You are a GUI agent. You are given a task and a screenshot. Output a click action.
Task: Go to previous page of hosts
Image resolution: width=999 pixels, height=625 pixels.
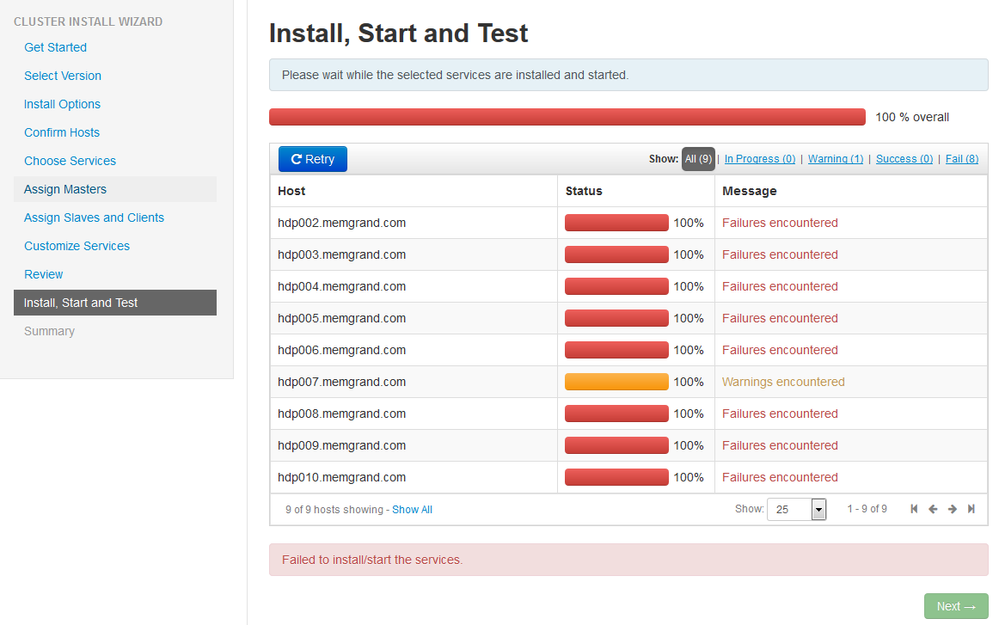tap(933, 509)
